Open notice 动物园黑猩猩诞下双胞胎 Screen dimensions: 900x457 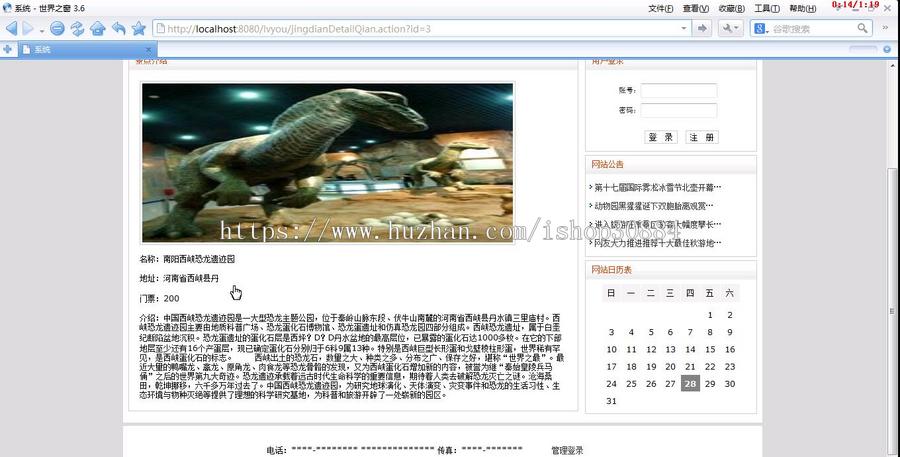pyautogui.click(x=654, y=206)
